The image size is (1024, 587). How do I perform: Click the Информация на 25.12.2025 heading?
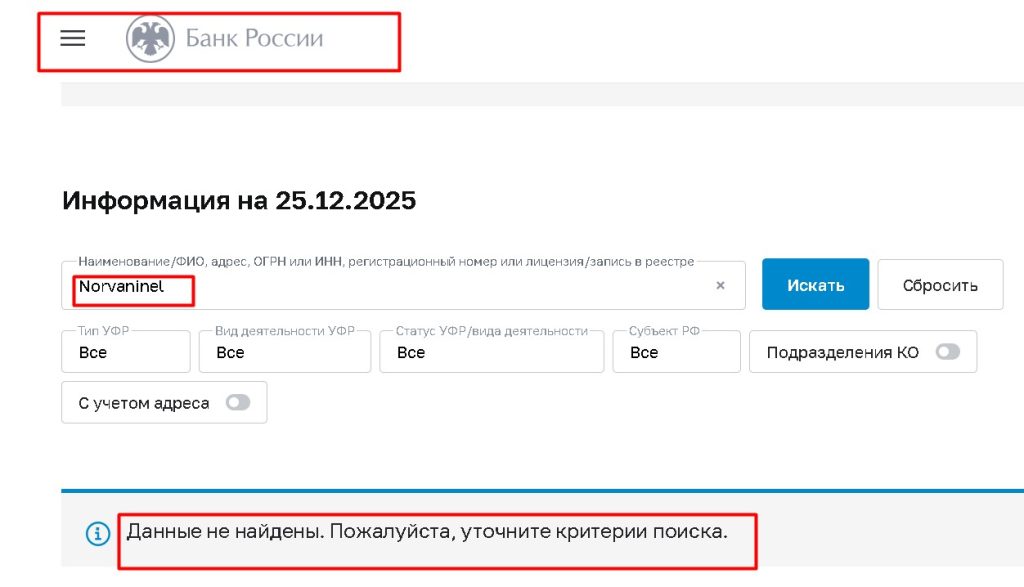pyautogui.click(x=239, y=200)
